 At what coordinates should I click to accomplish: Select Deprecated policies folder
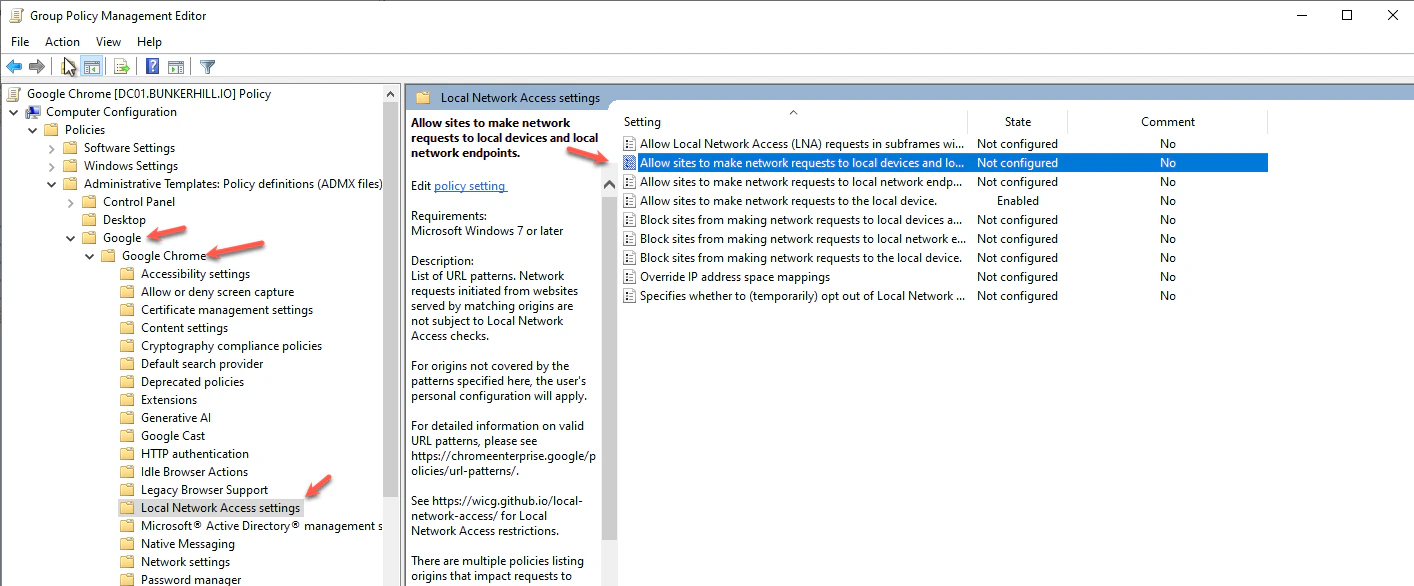[x=192, y=382]
